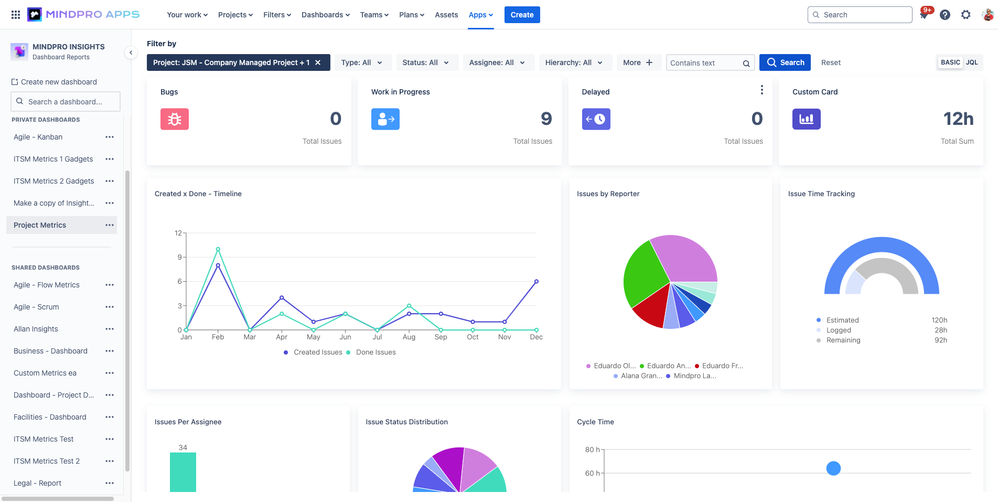Expand the Dashboards dropdown menu

coord(325,15)
